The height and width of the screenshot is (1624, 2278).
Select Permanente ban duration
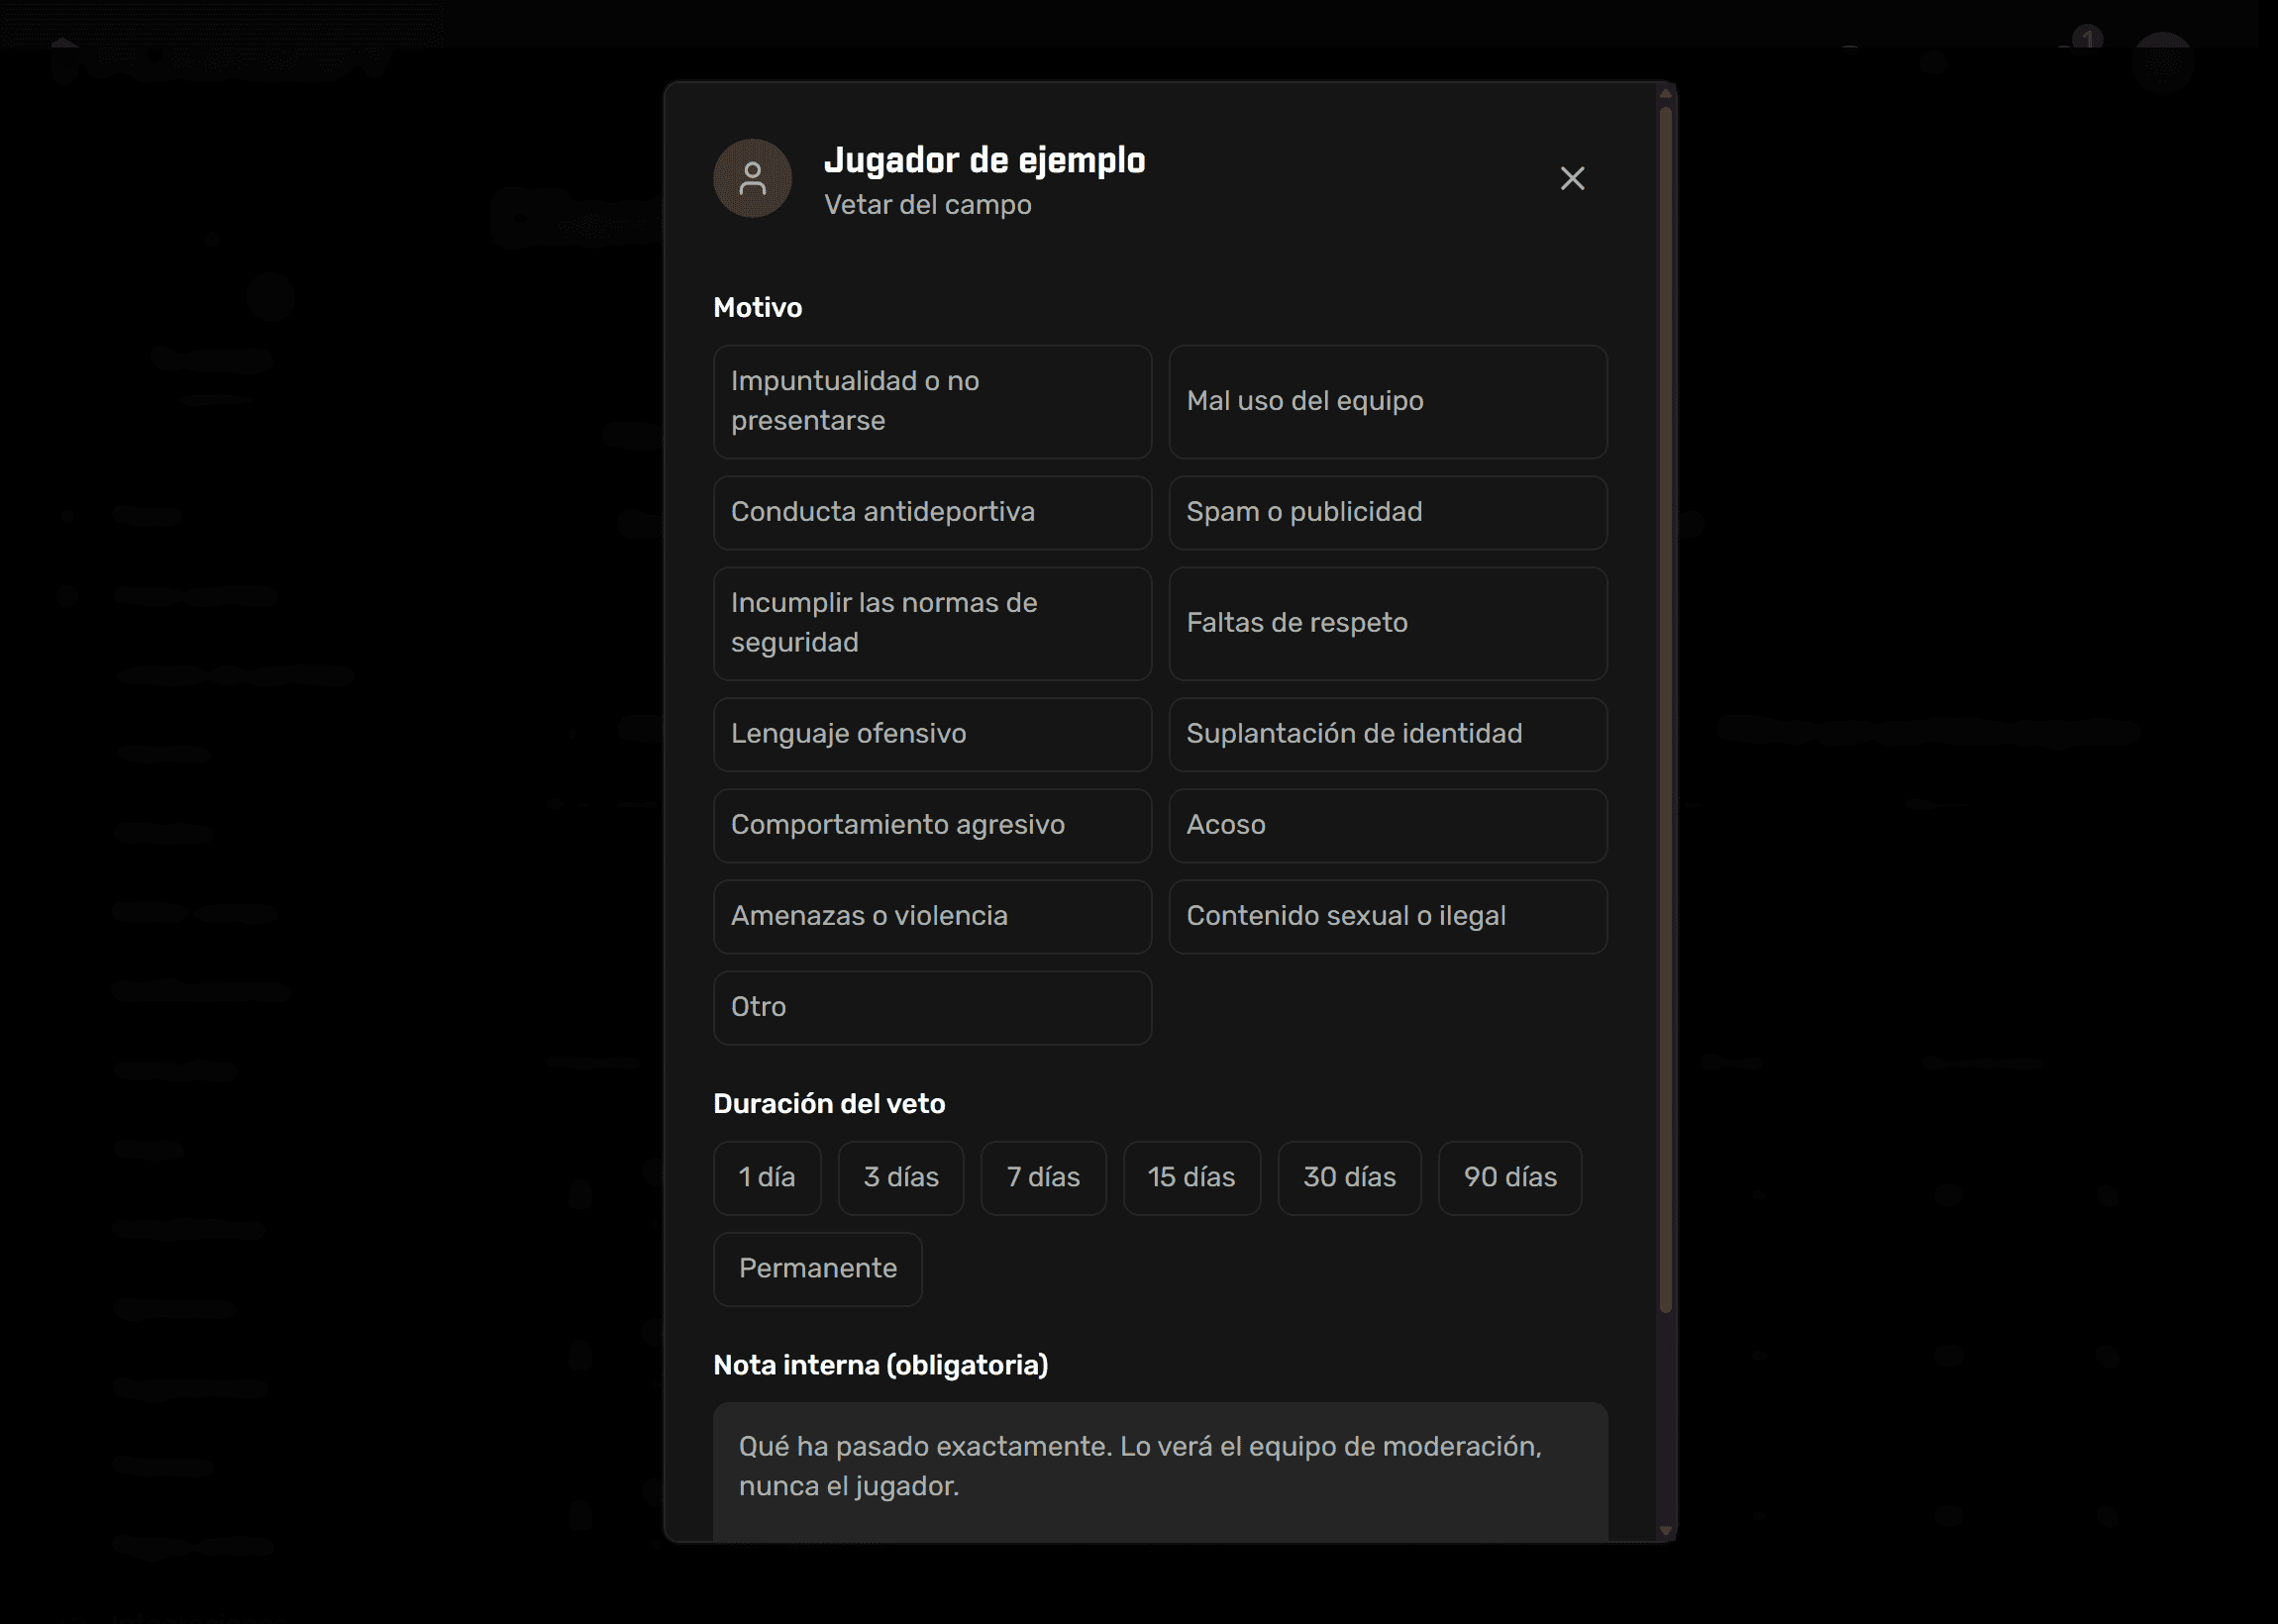(818, 1269)
